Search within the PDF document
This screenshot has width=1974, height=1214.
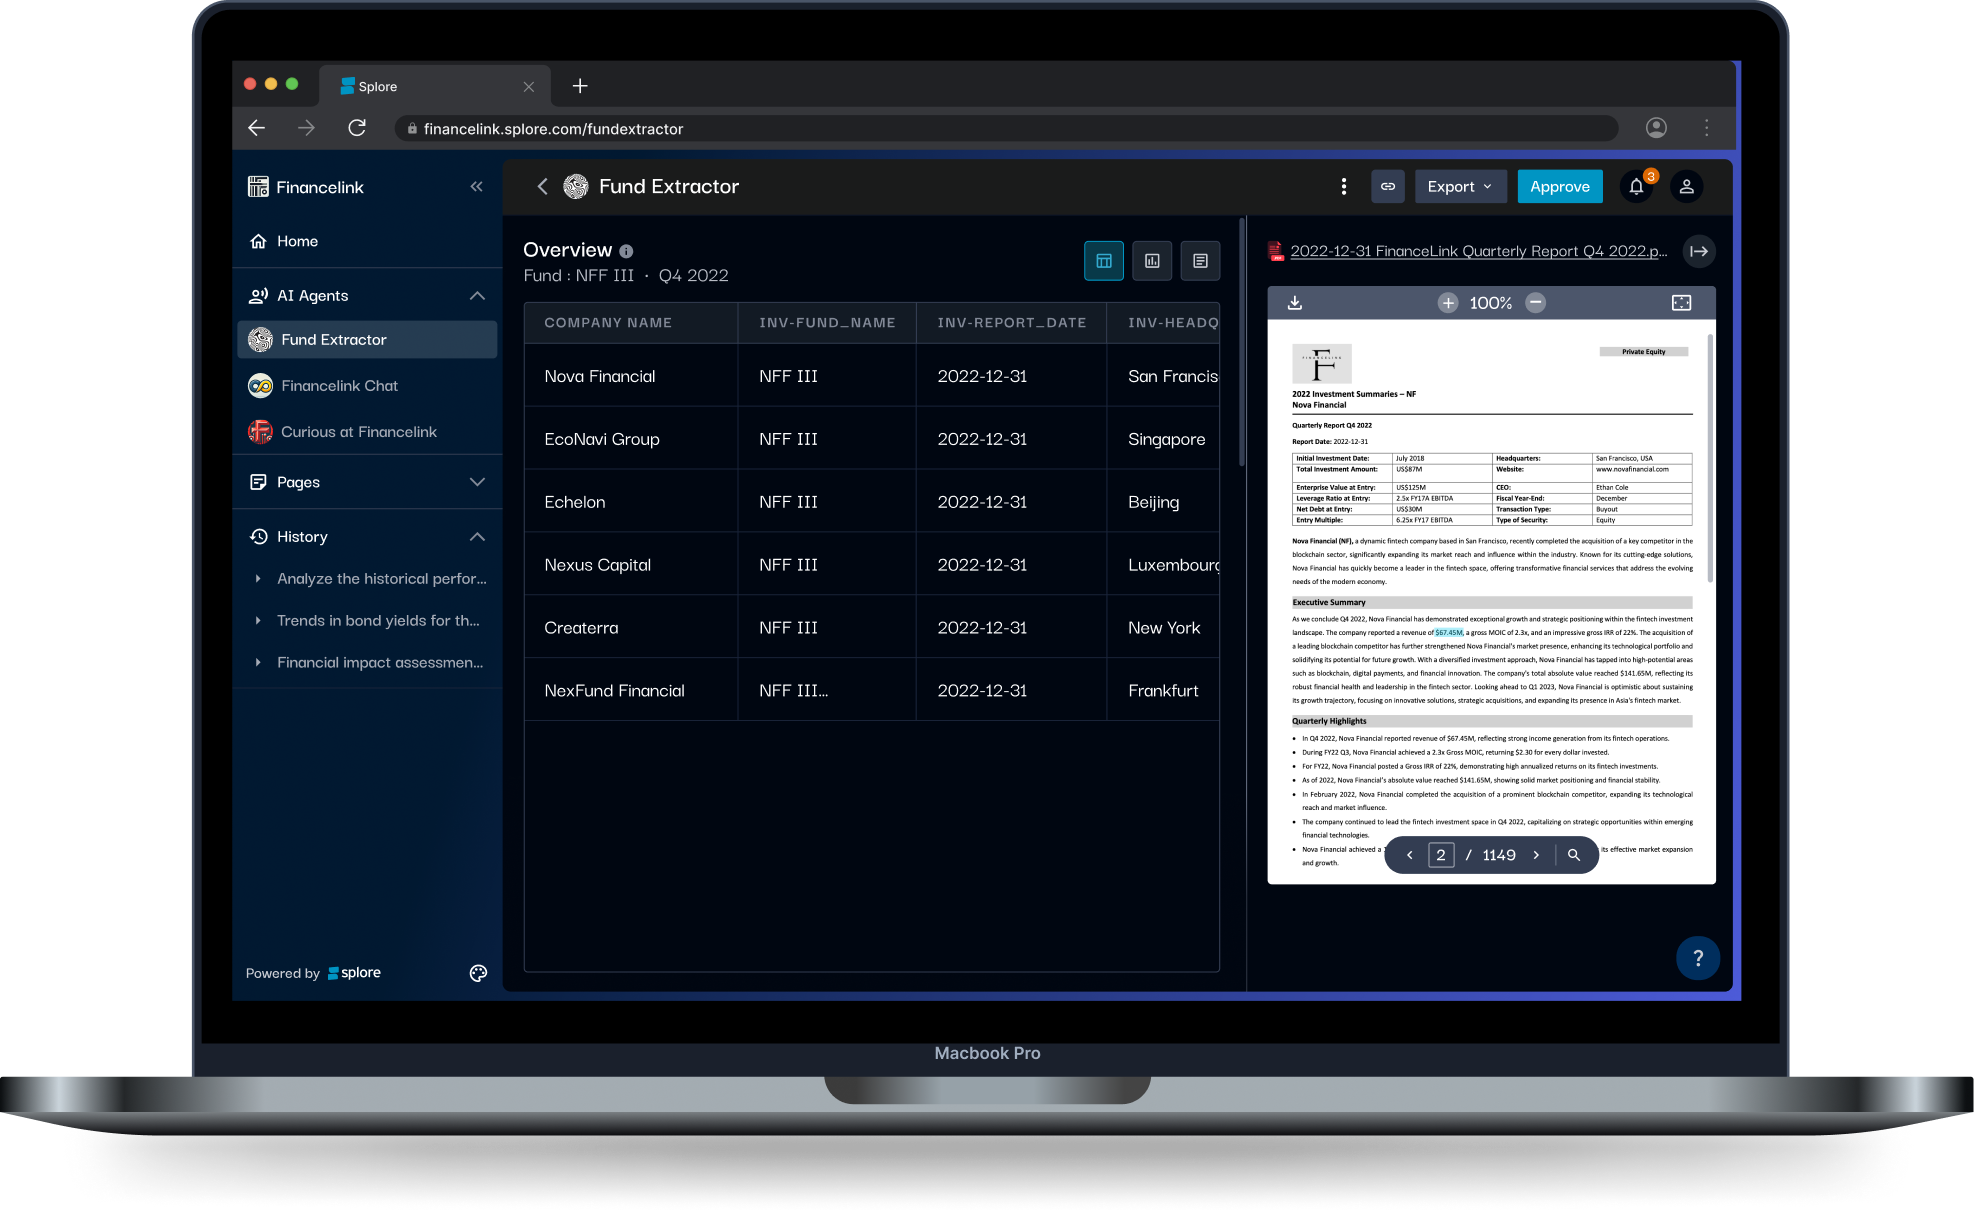point(1574,855)
